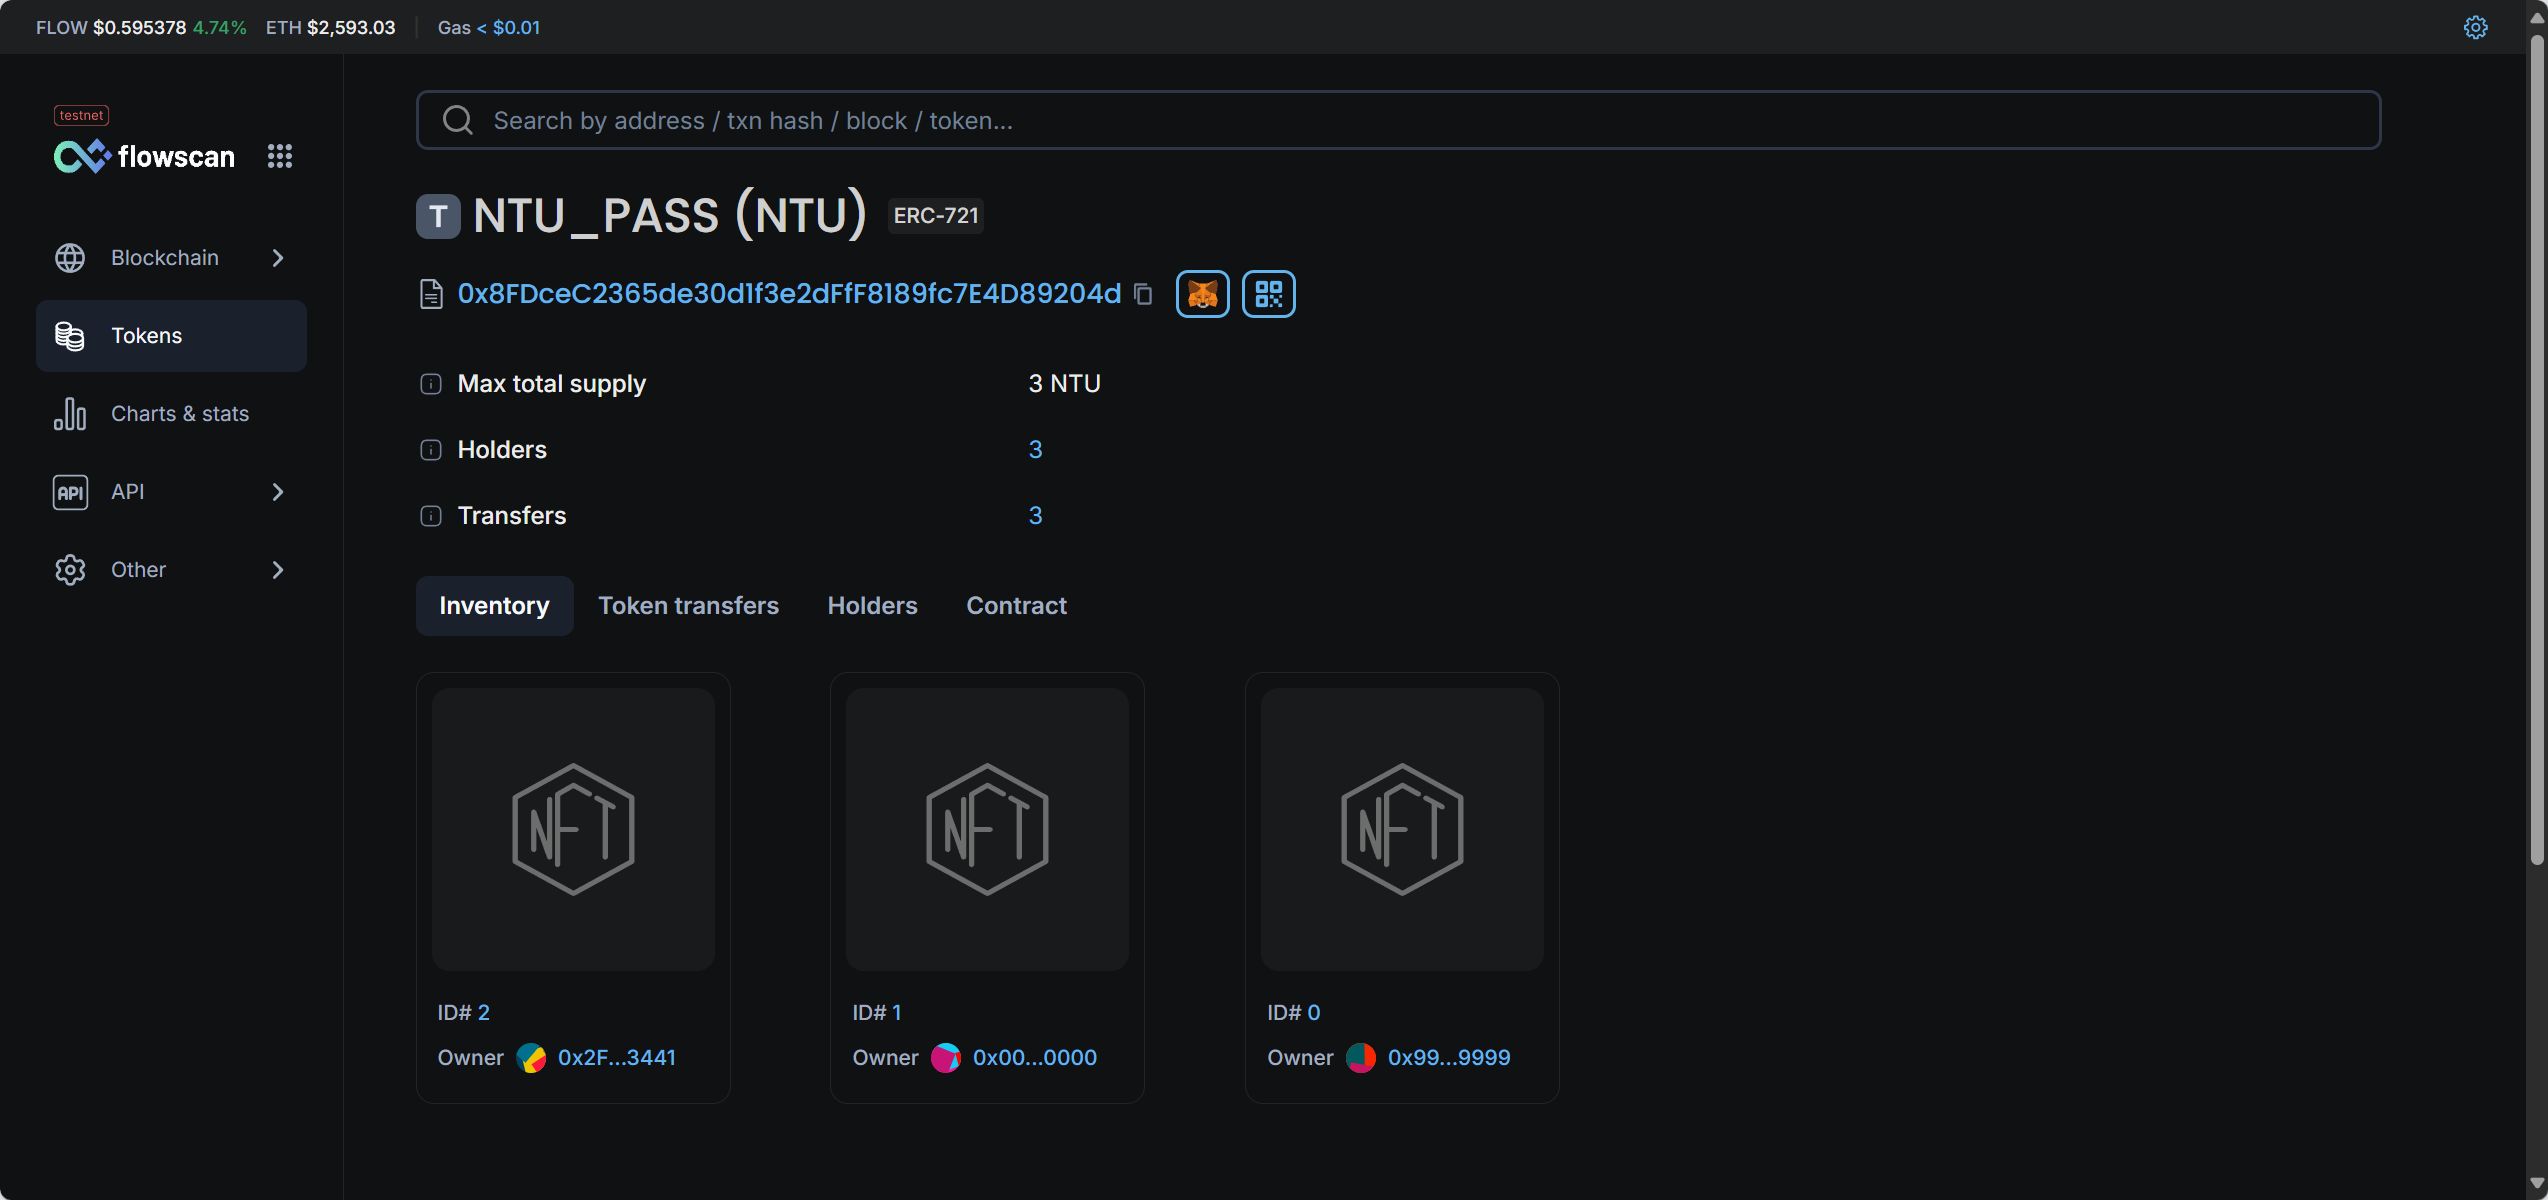
Task: Click the Holders count value 3
Action: coord(1035,450)
